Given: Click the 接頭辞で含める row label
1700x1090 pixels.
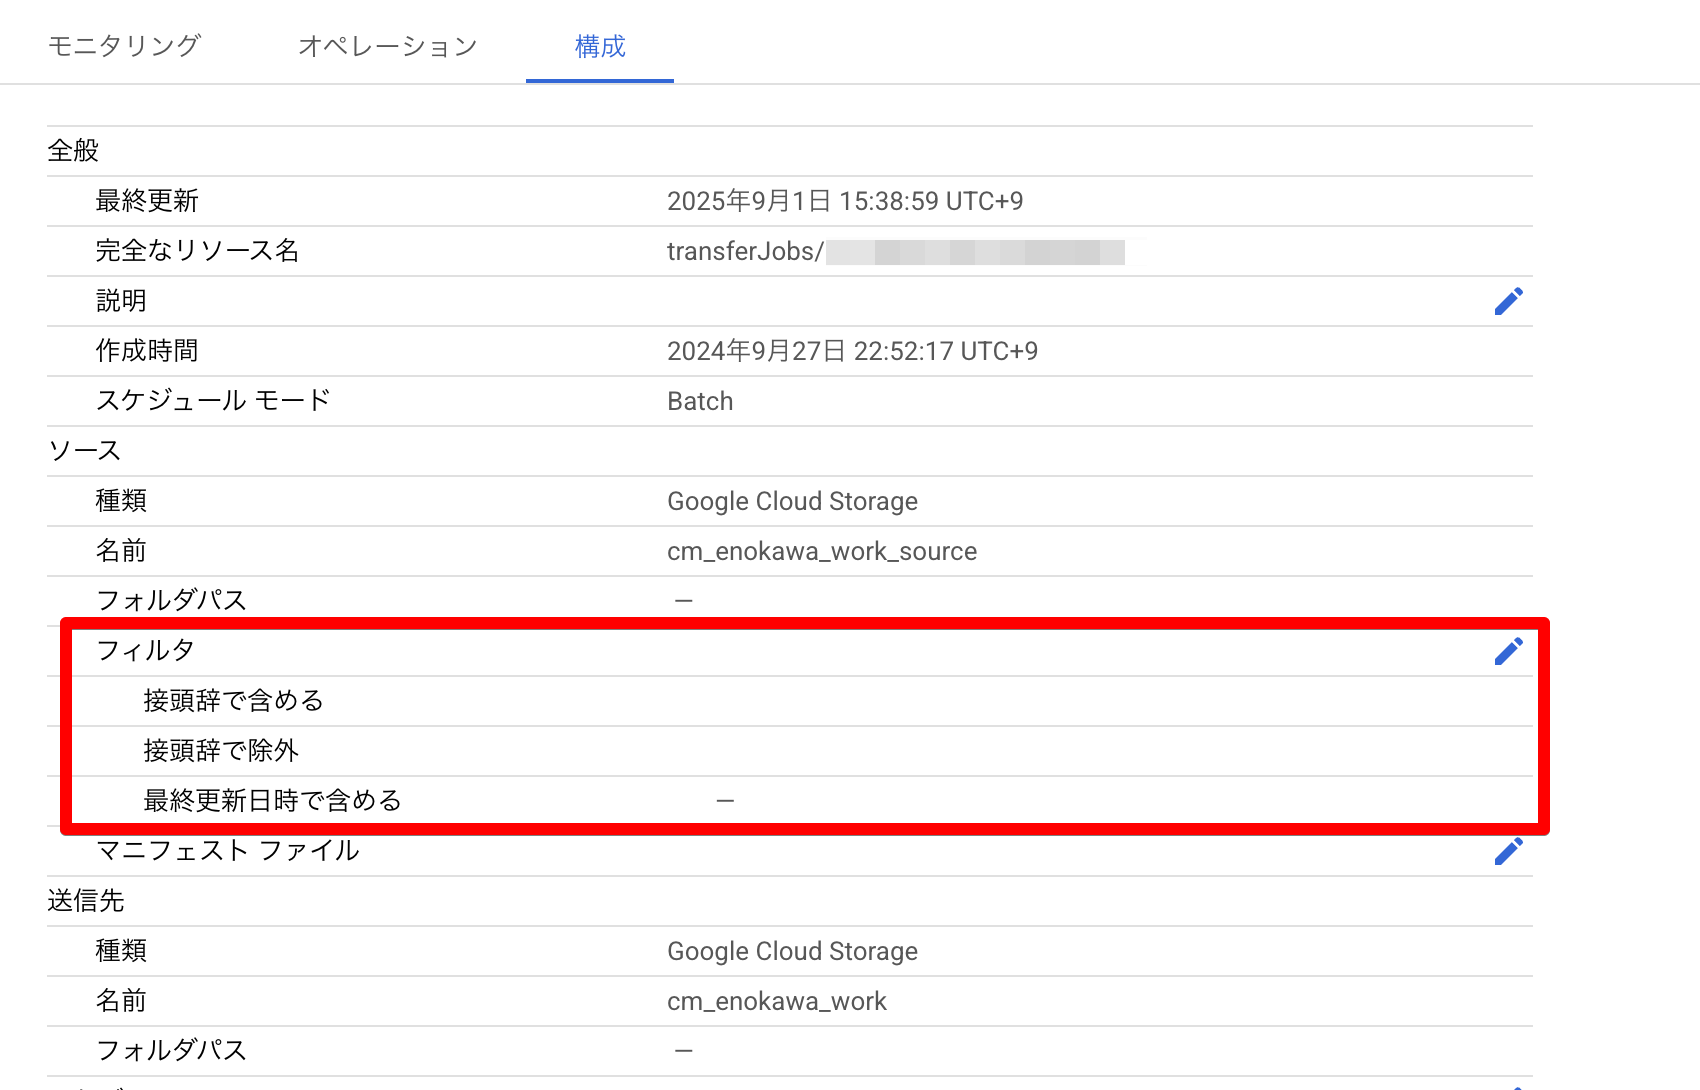Looking at the screenshot, I should (x=234, y=701).
